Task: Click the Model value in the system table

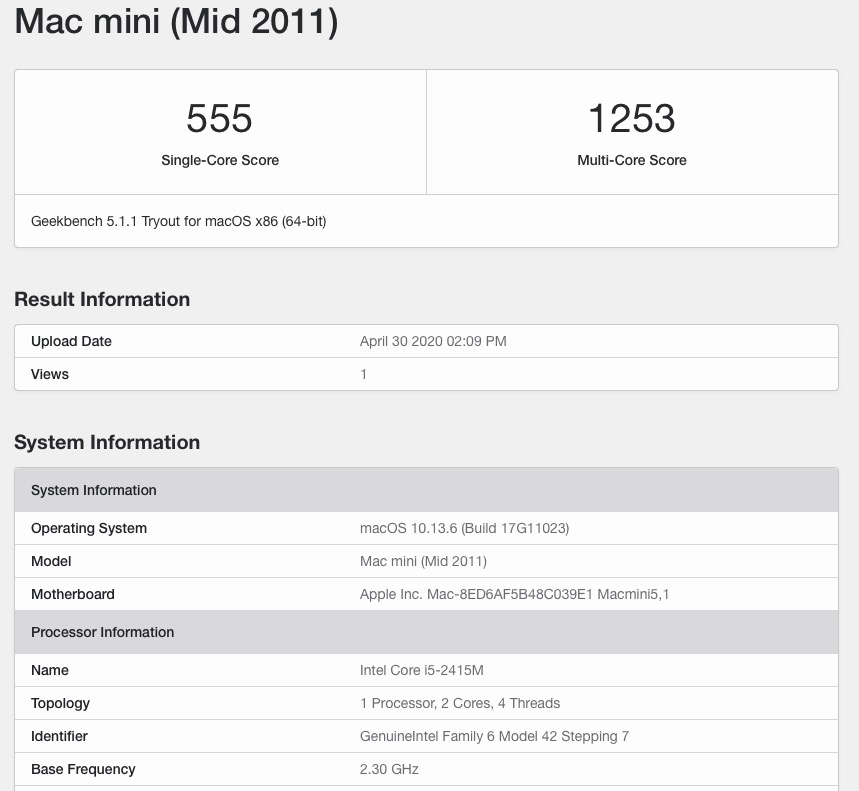Action: coord(423,561)
